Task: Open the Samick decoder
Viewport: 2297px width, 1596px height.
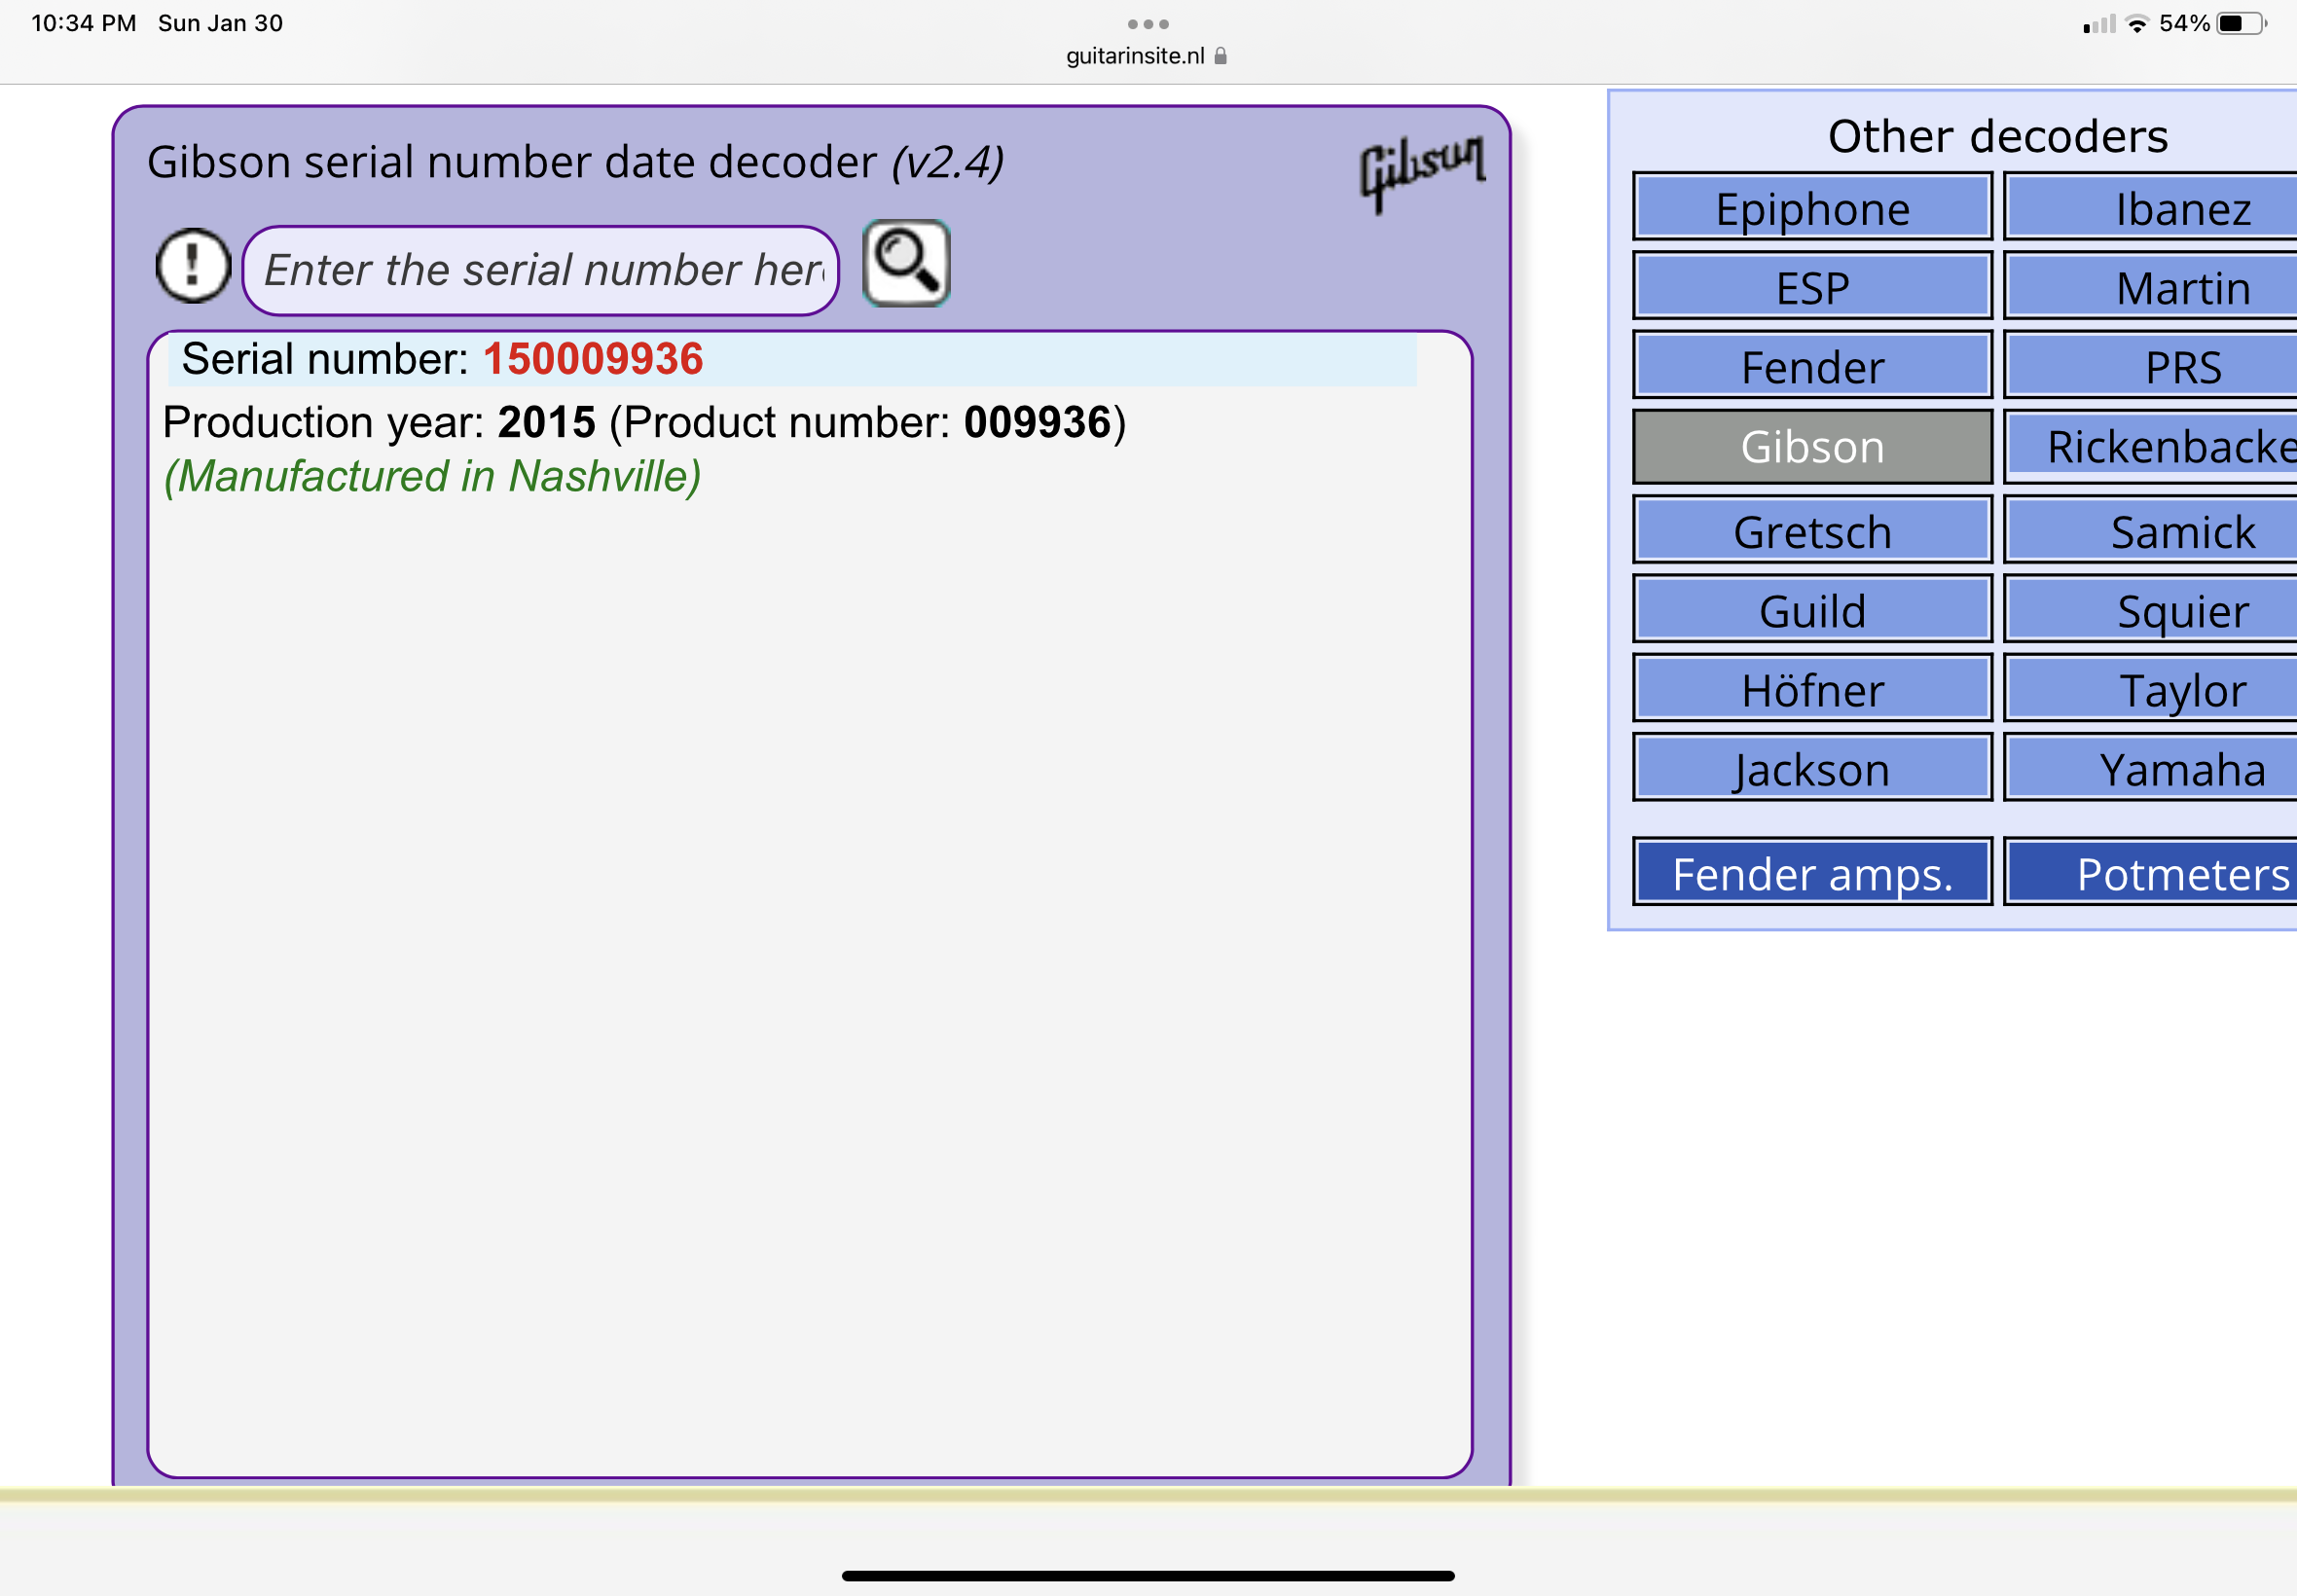Action: pyautogui.click(x=2151, y=530)
